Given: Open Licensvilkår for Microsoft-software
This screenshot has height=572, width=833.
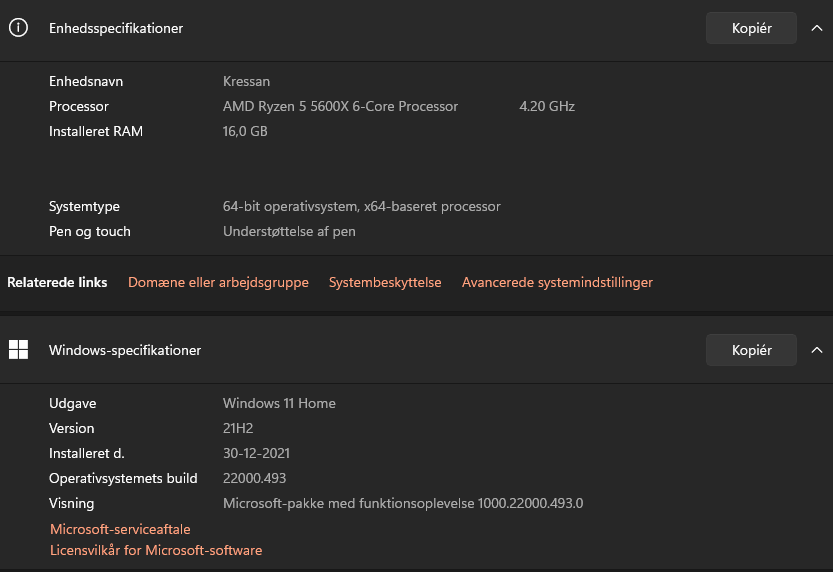Looking at the screenshot, I should 156,550.
